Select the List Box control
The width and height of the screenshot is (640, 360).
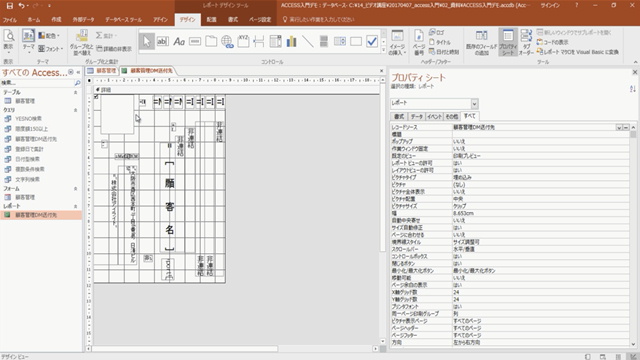tap(340, 41)
